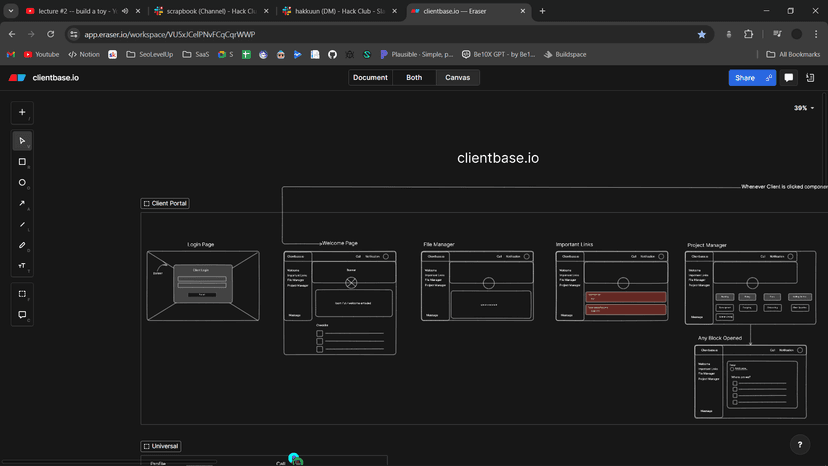The image size is (828, 466).
Task: Mute the lecture #2 YouTube tab audio
Action: 125,11
